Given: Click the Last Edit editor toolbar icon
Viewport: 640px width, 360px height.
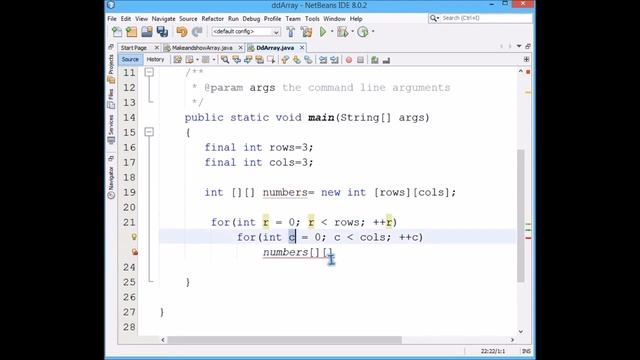Looking at the screenshot, I should pos(178,60).
